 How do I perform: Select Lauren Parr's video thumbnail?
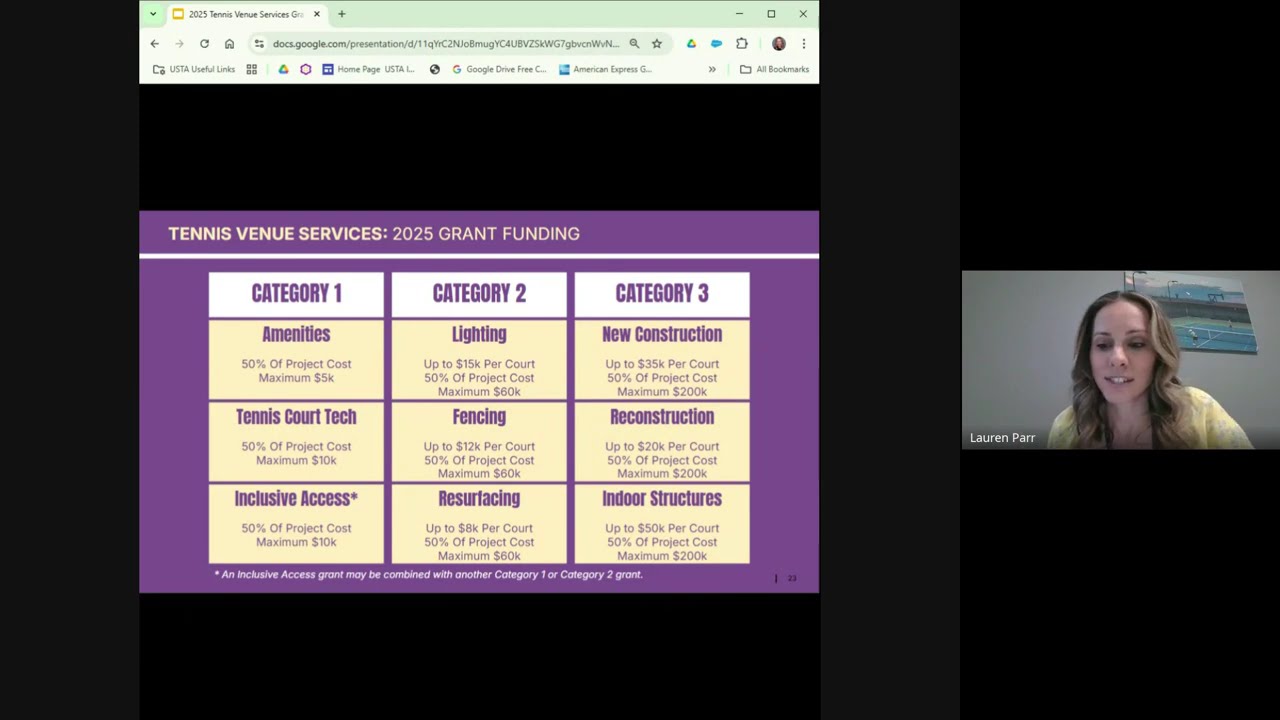pos(1120,360)
